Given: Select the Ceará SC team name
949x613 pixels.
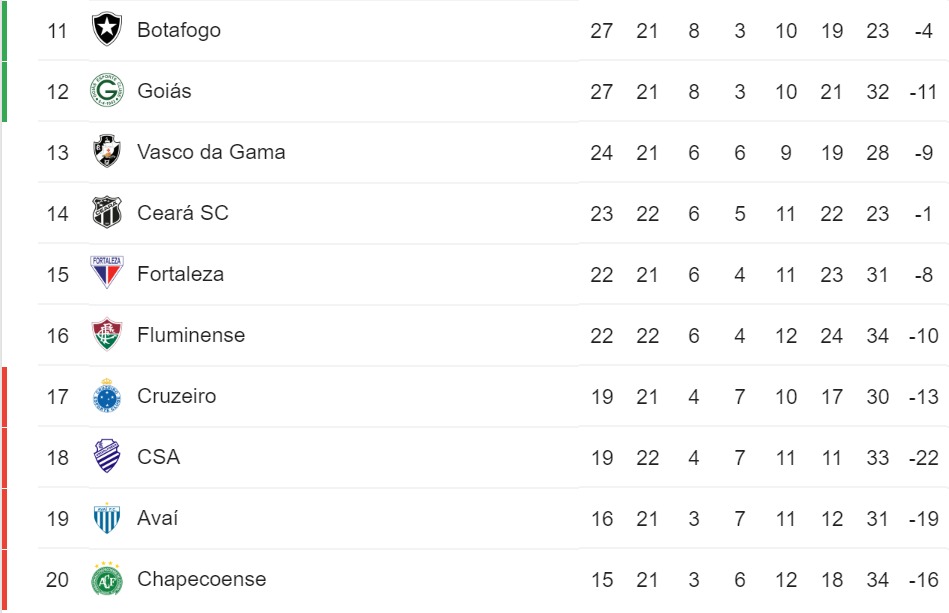Looking at the screenshot, I should tap(183, 213).
